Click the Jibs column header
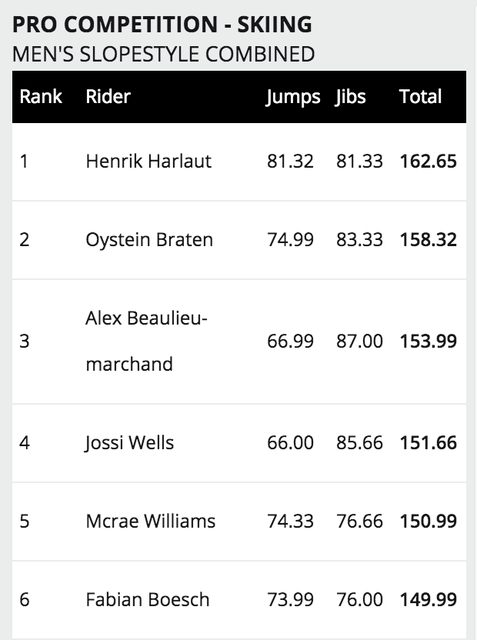The height and width of the screenshot is (640, 477). 351,98
